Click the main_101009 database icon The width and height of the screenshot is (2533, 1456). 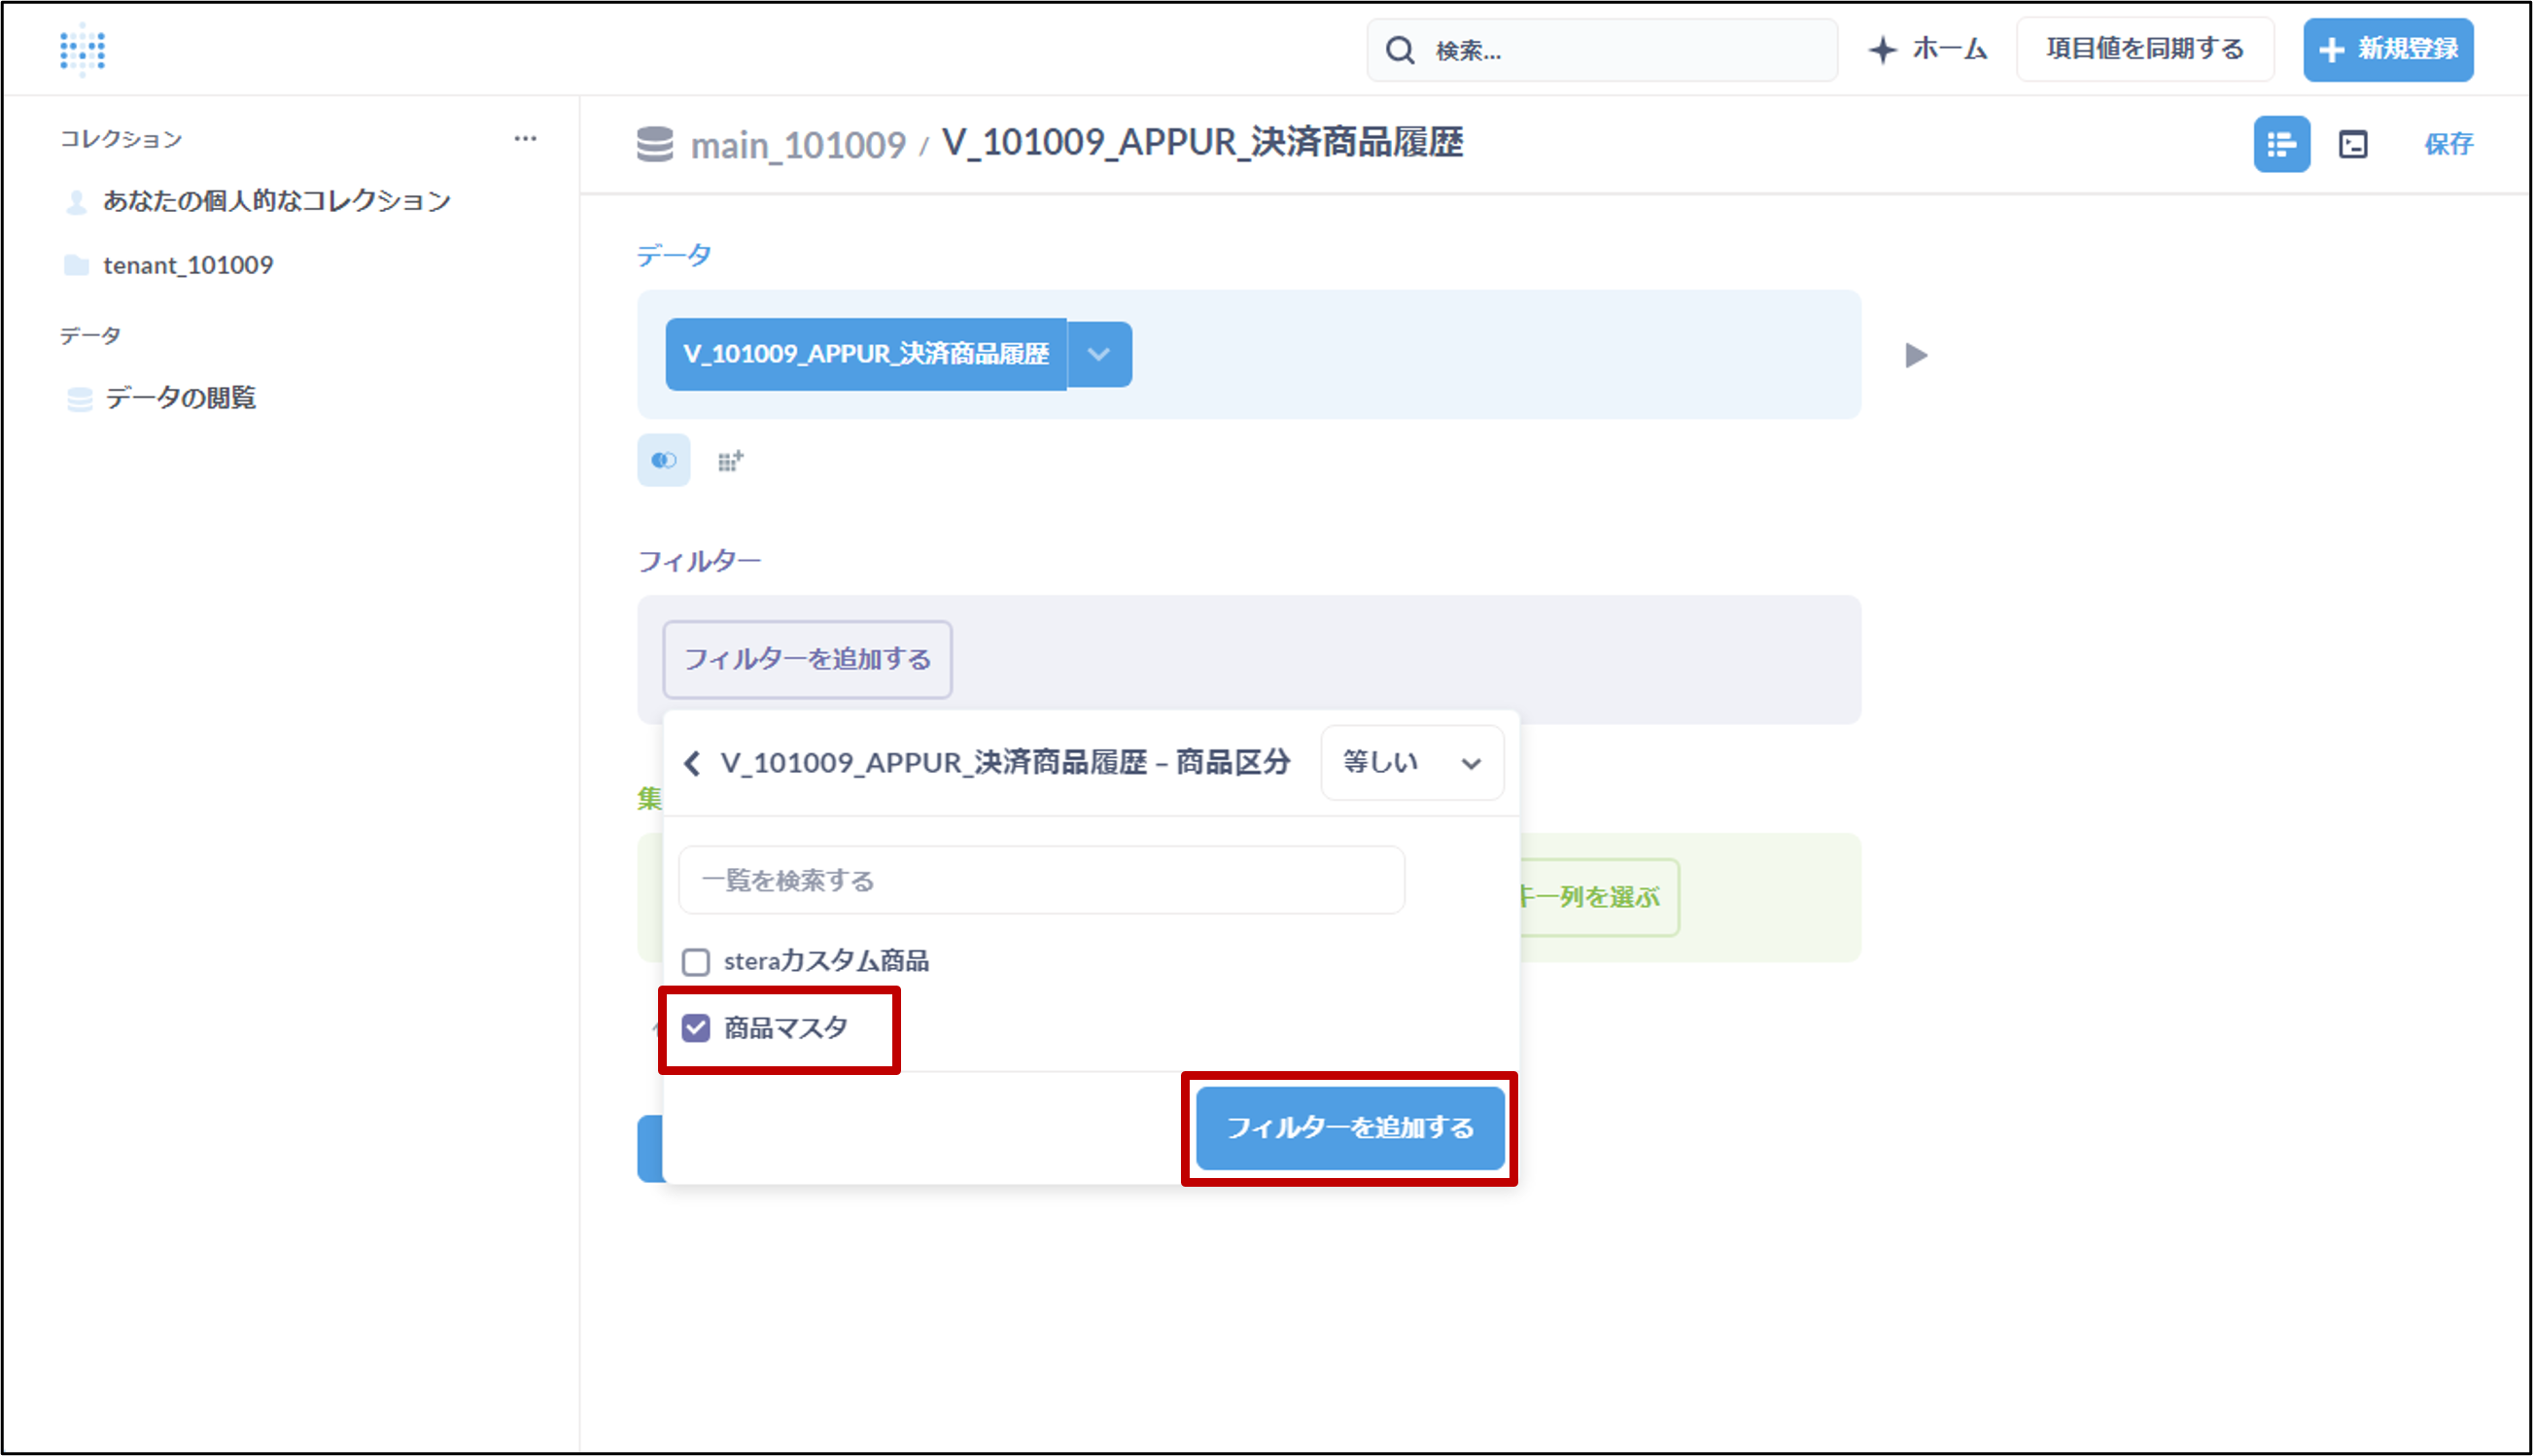655,144
